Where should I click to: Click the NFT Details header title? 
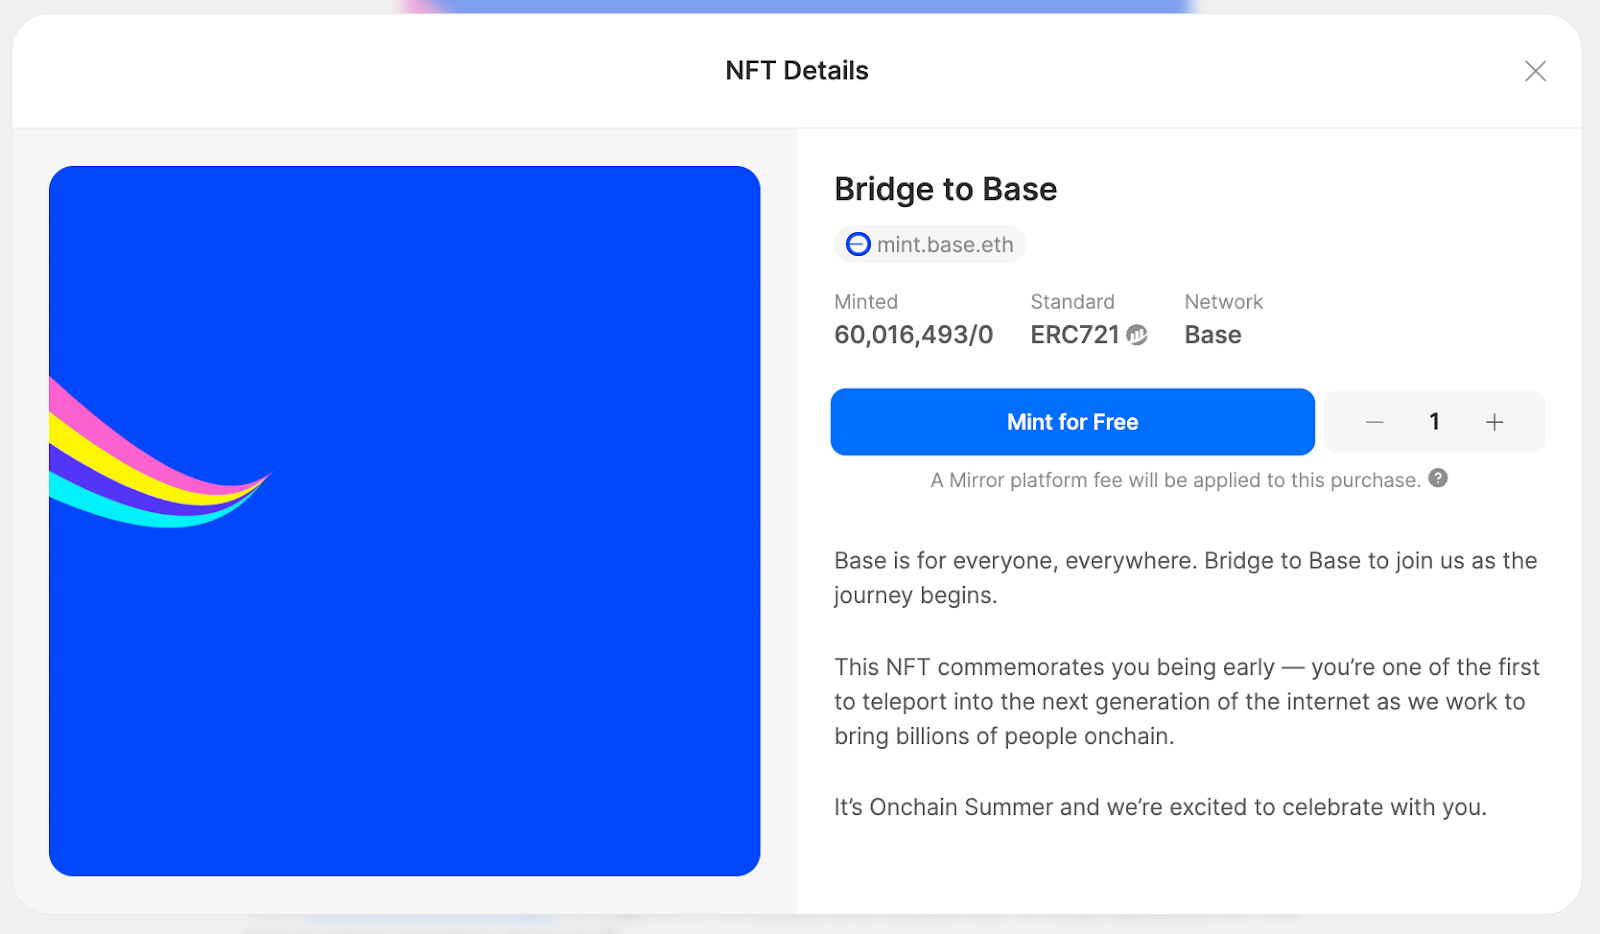(797, 71)
